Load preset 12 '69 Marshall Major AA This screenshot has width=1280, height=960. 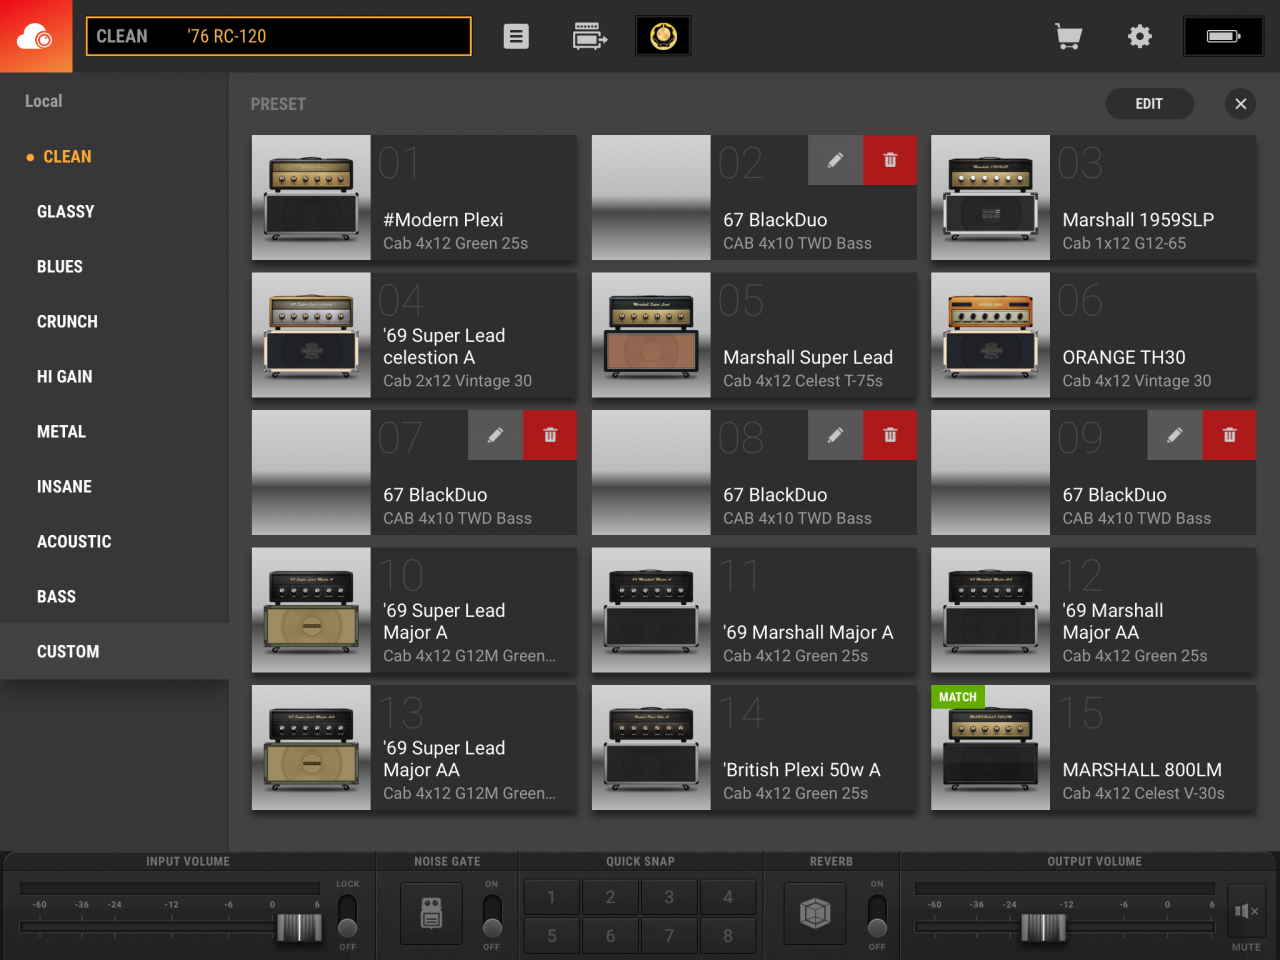[x=1093, y=610]
